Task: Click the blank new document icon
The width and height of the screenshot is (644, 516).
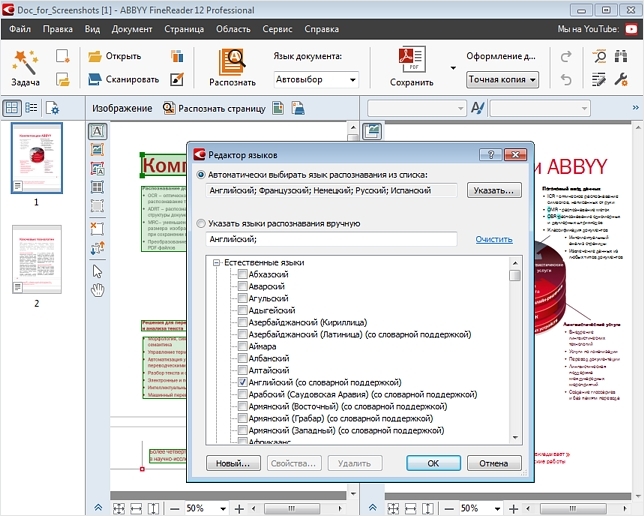Action: click(62, 56)
